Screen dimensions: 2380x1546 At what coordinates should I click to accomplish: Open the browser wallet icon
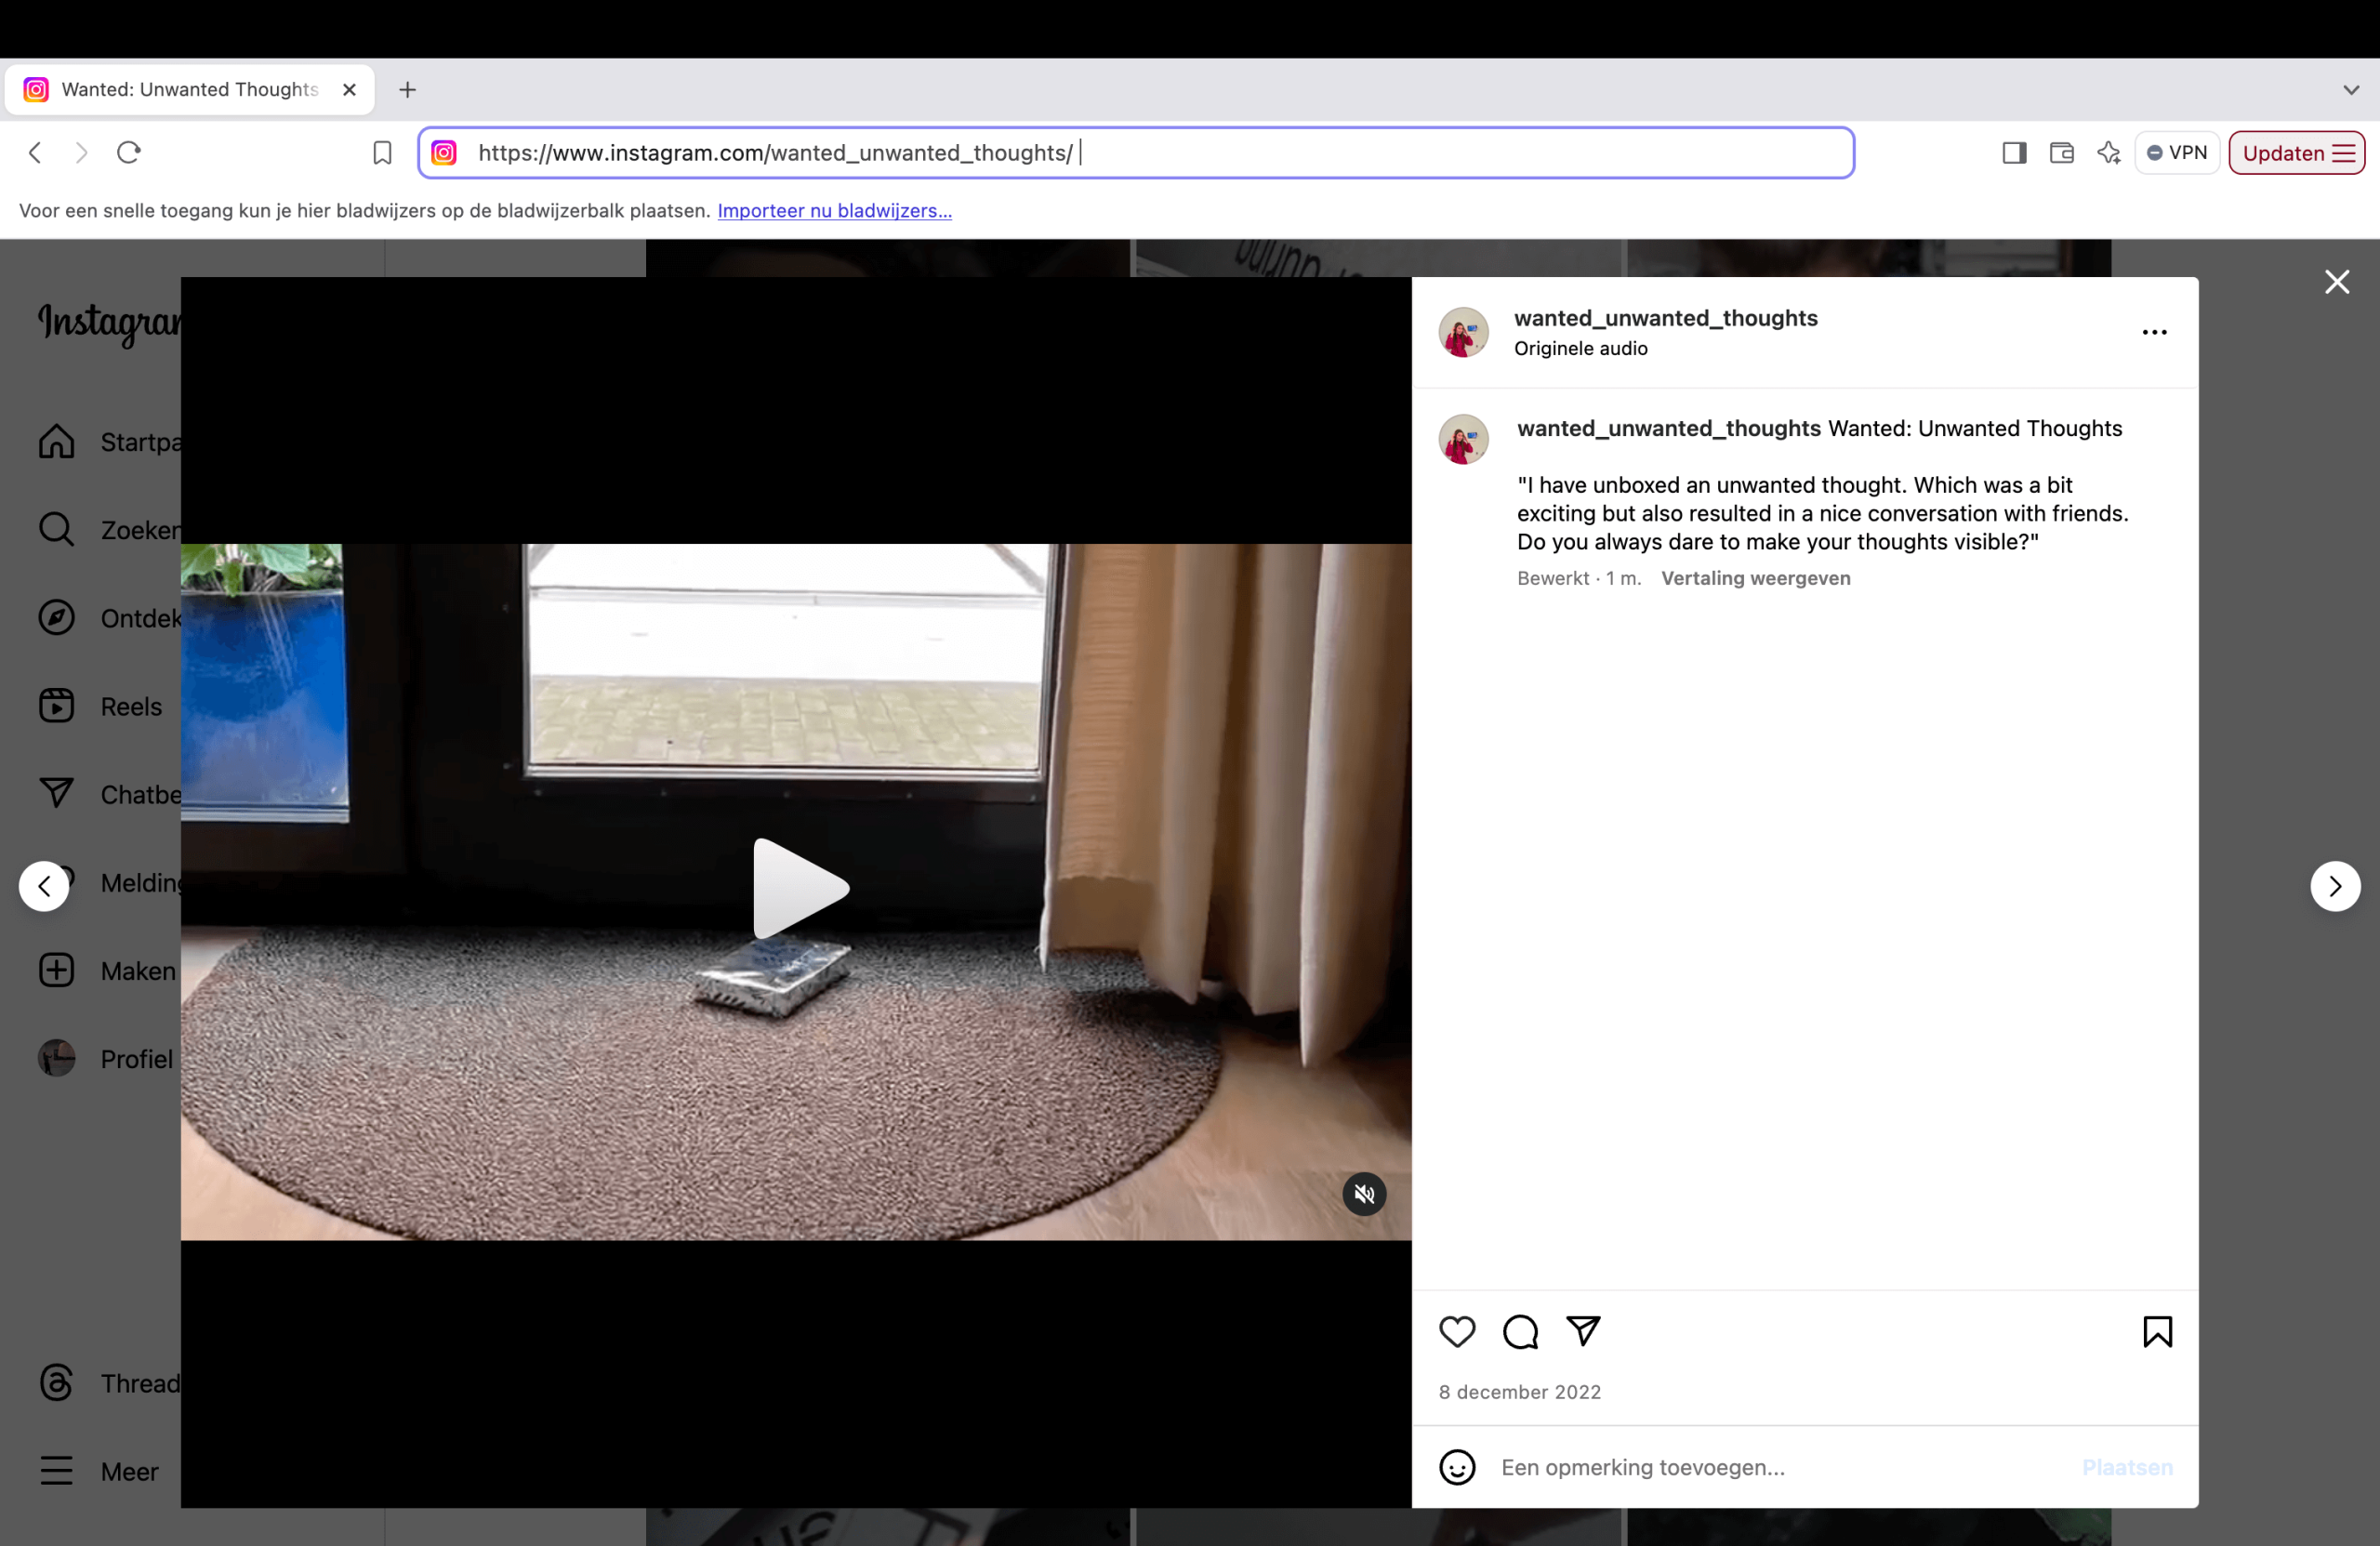coord(2061,153)
